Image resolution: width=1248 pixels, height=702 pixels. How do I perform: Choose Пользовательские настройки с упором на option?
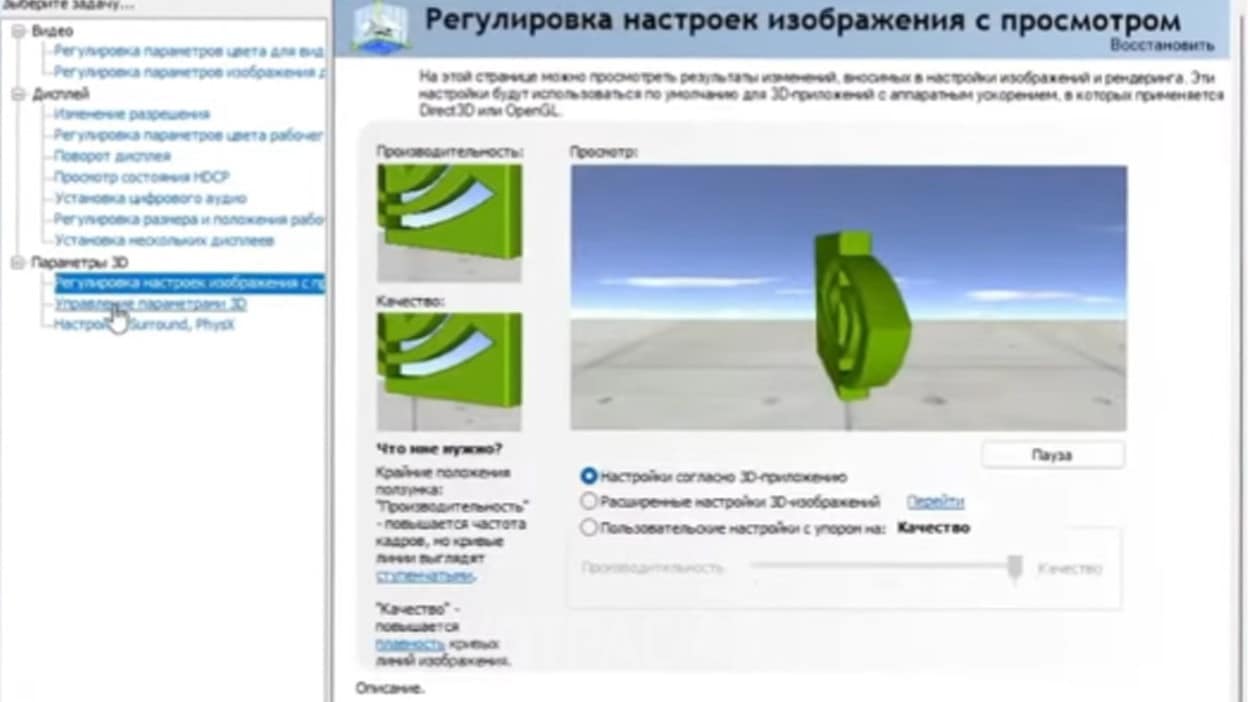coord(589,527)
